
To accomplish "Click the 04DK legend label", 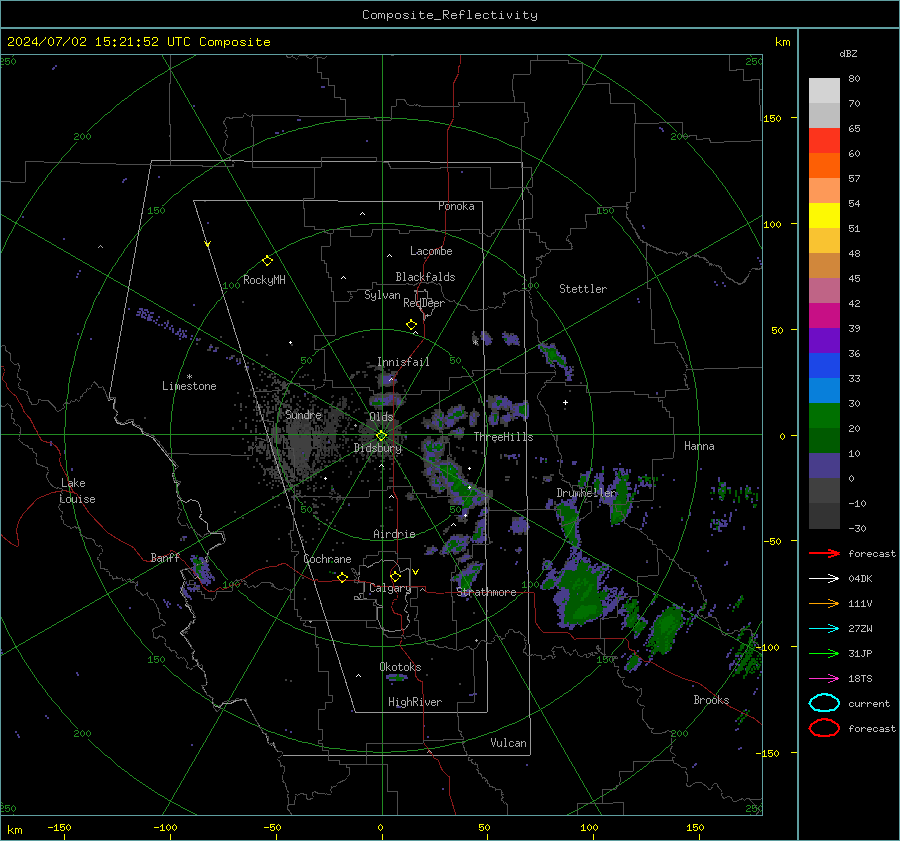I will click(x=860, y=579).
